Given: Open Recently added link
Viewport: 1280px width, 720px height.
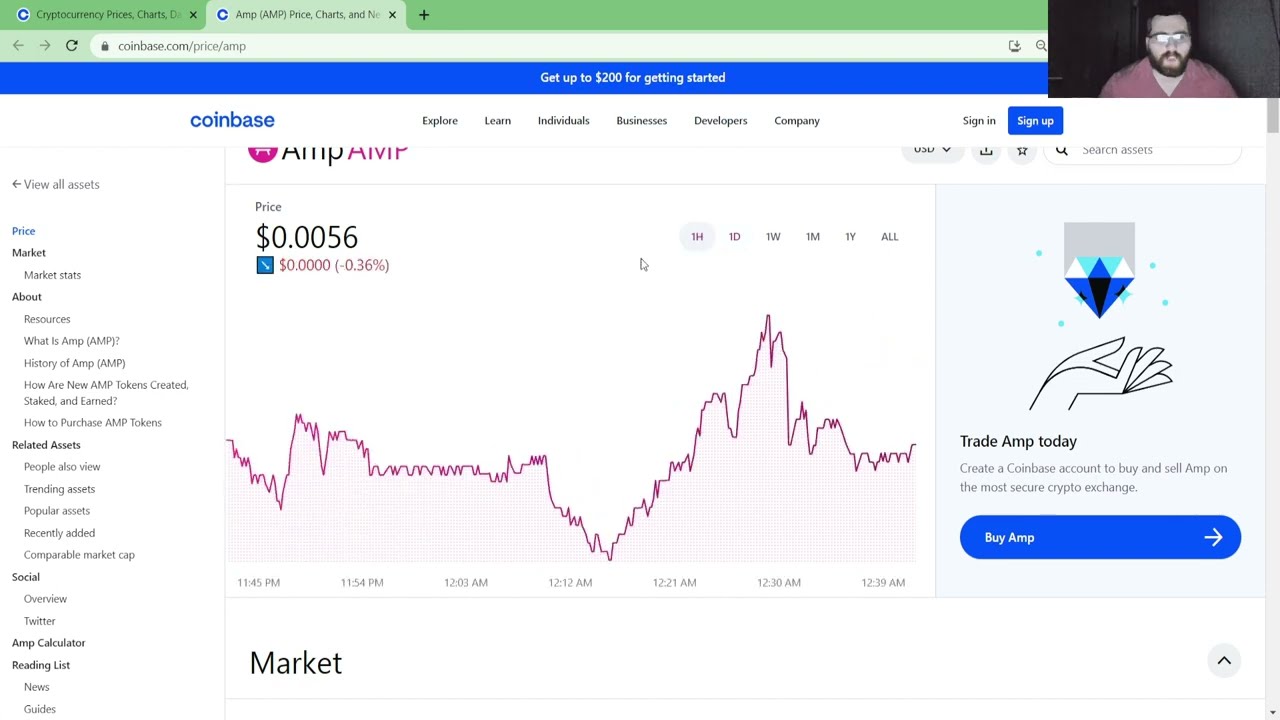Looking at the screenshot, I should 59,533.
